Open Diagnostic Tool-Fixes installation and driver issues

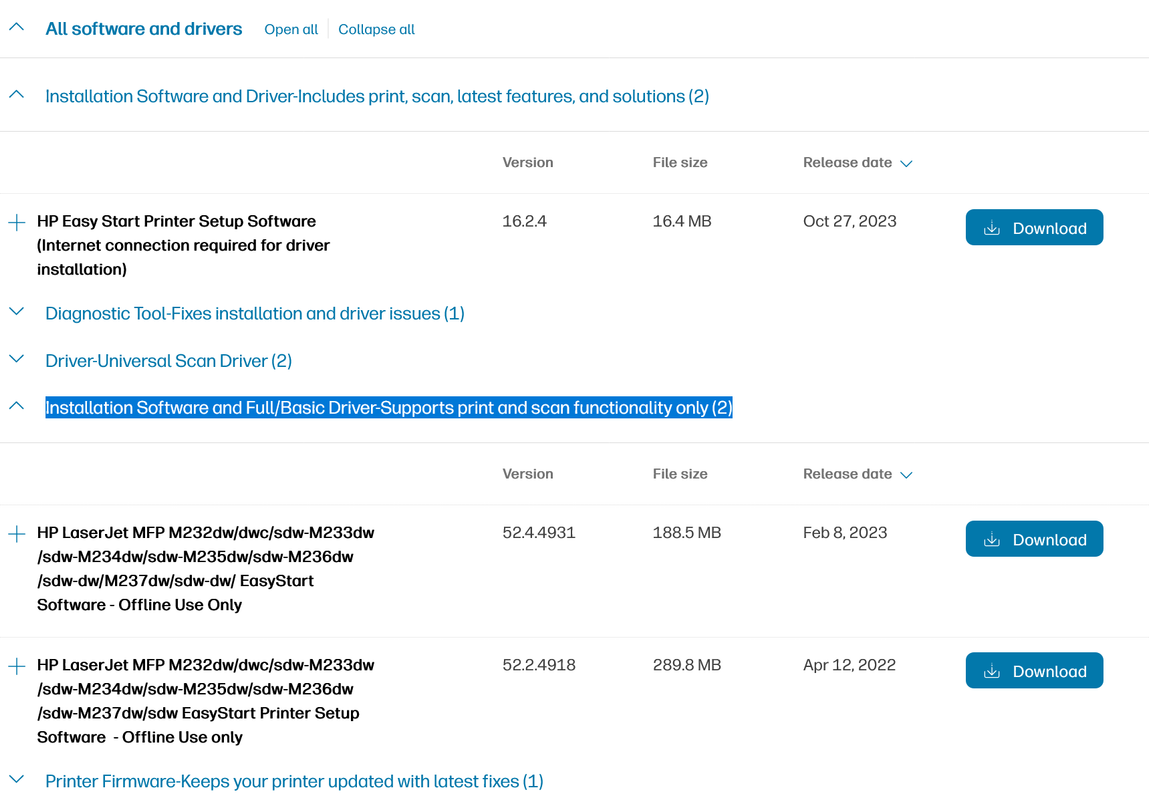255,314
